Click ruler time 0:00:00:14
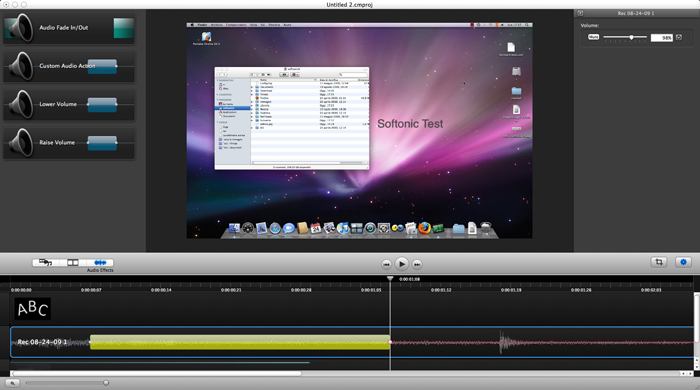The image size is (700, 390). [x=161, y=290]
